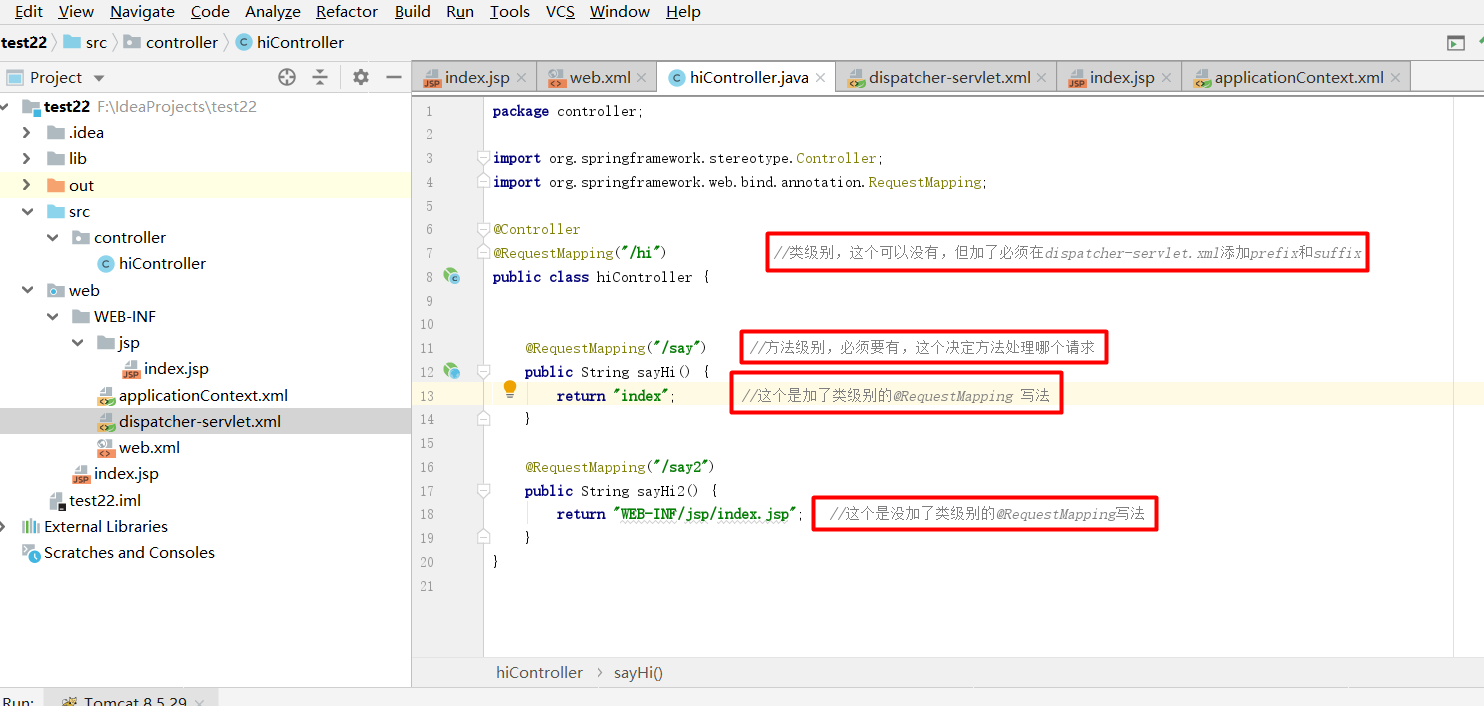Screen dimensions: 1484x706
Task: Click the Spring leaf icon on applicationContext.xml tab
Action: pyautogui.click(x=1201, y=76)
